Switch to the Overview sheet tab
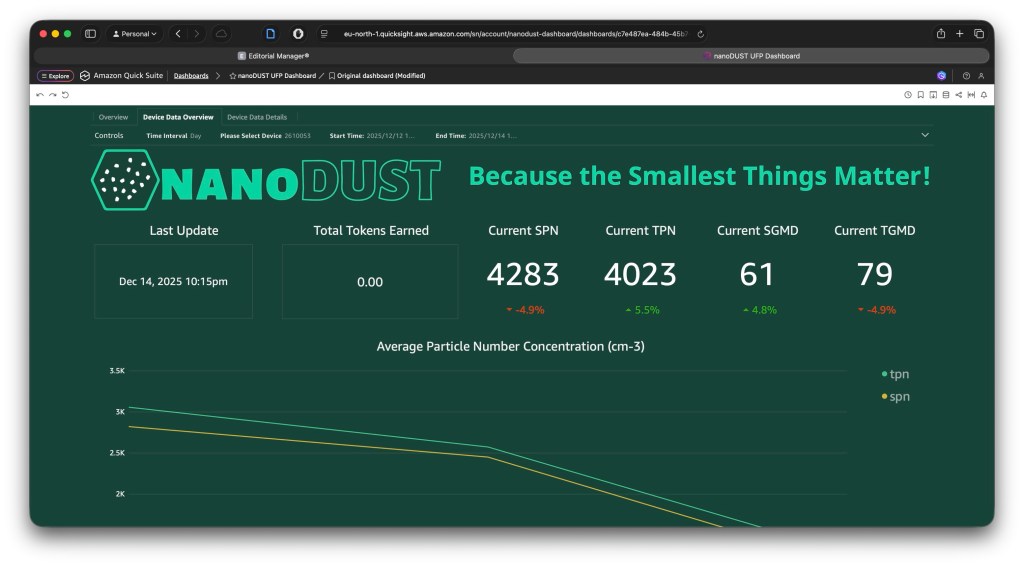The width and height of the screenshot is (1024, 566). [113, 117]
